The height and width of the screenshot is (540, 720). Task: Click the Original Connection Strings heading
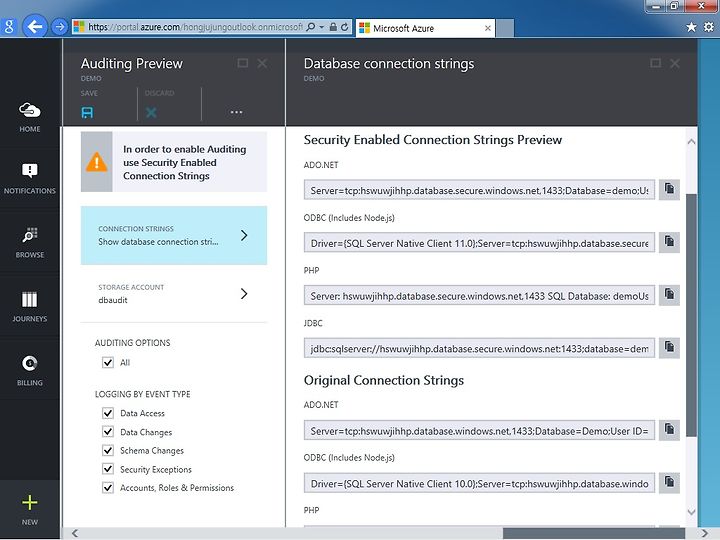384,380
